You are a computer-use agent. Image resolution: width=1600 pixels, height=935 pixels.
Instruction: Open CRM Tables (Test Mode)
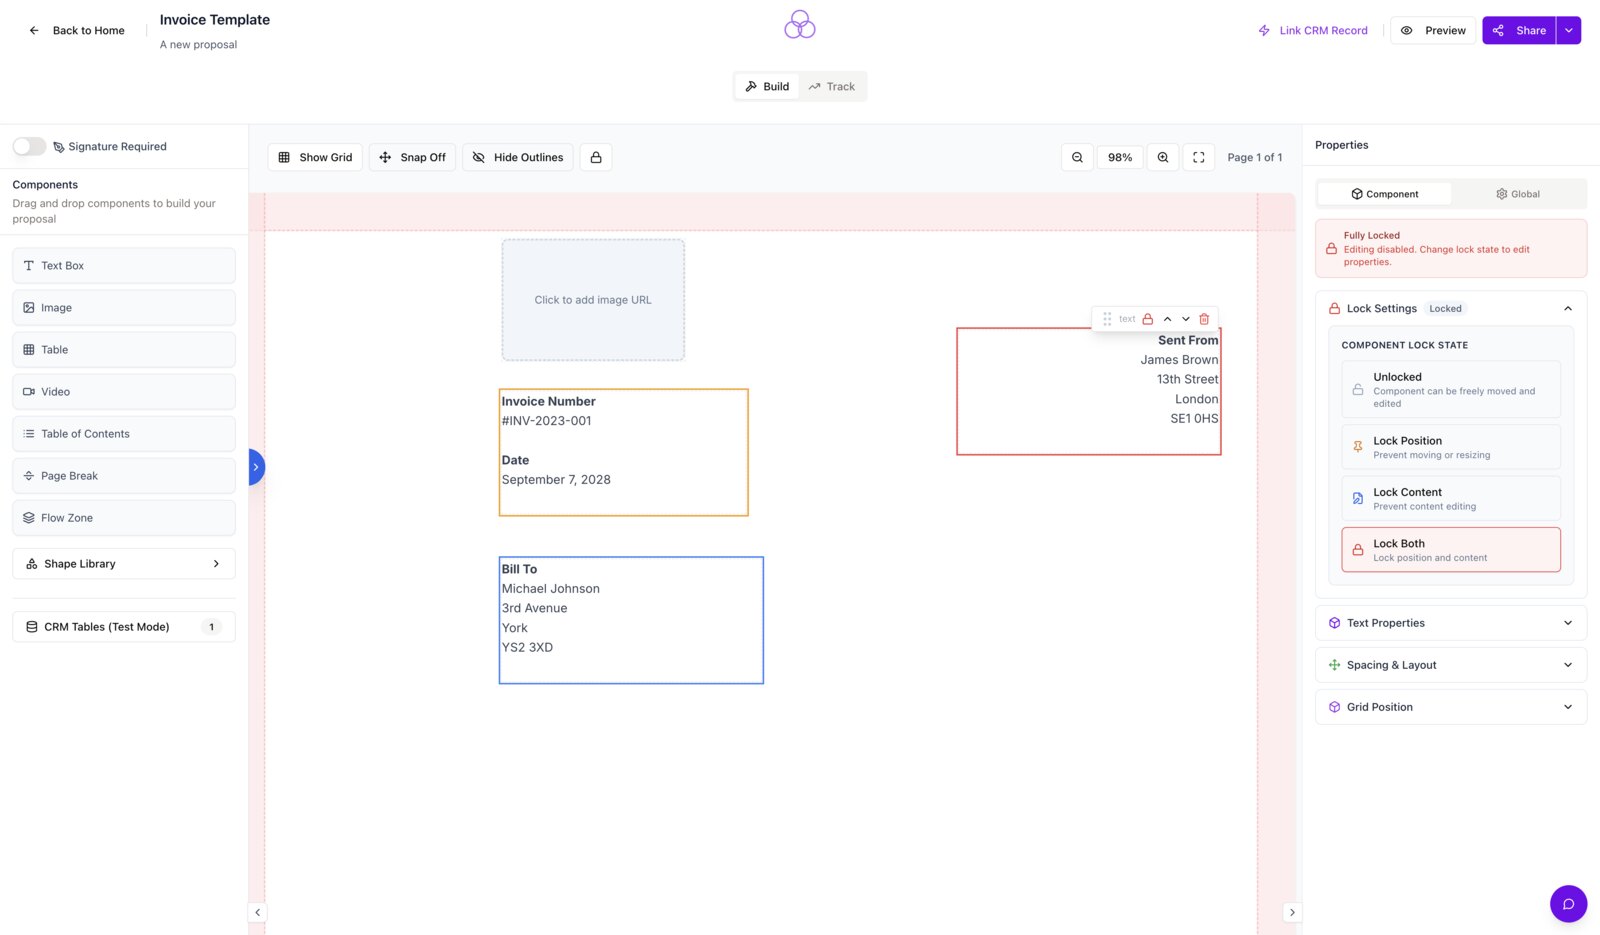124,627
